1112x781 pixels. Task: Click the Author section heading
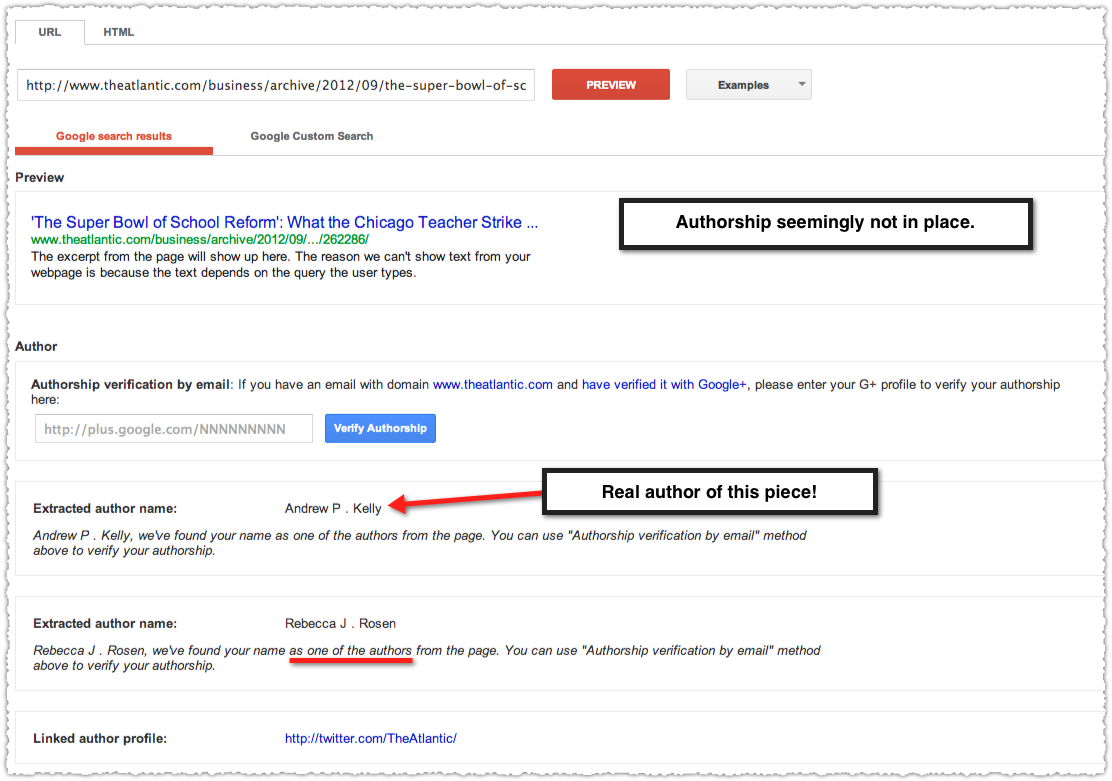pos(36,346)
